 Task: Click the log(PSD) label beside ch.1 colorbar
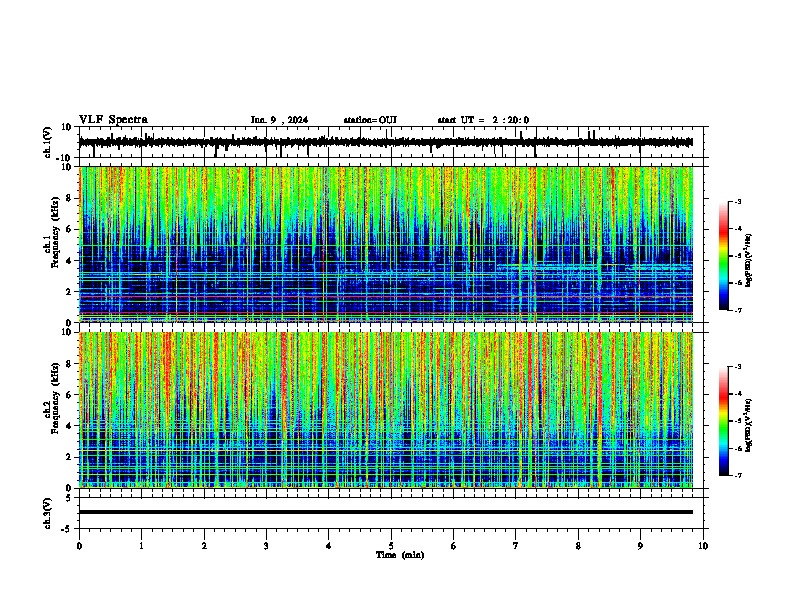[x=748, y=260]
